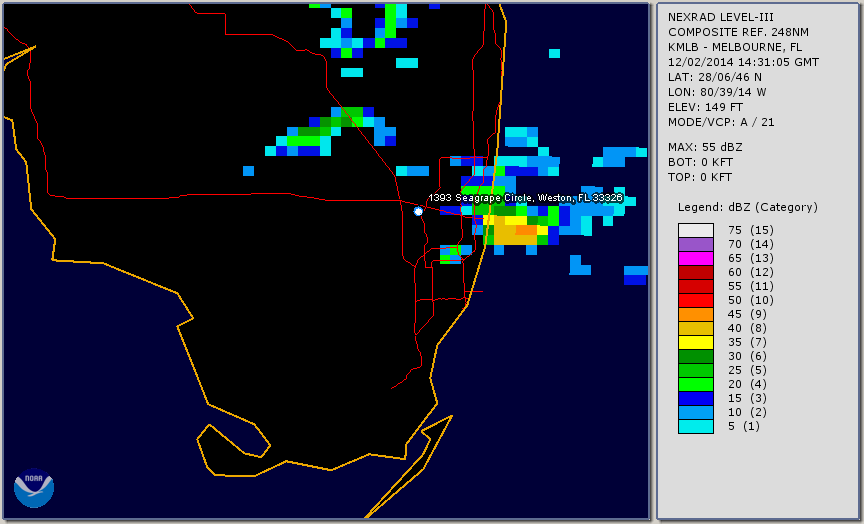Click the 45 (9) legend value
Image resolution: width=864 pixels, height=524 pixels.
point(747,314)
